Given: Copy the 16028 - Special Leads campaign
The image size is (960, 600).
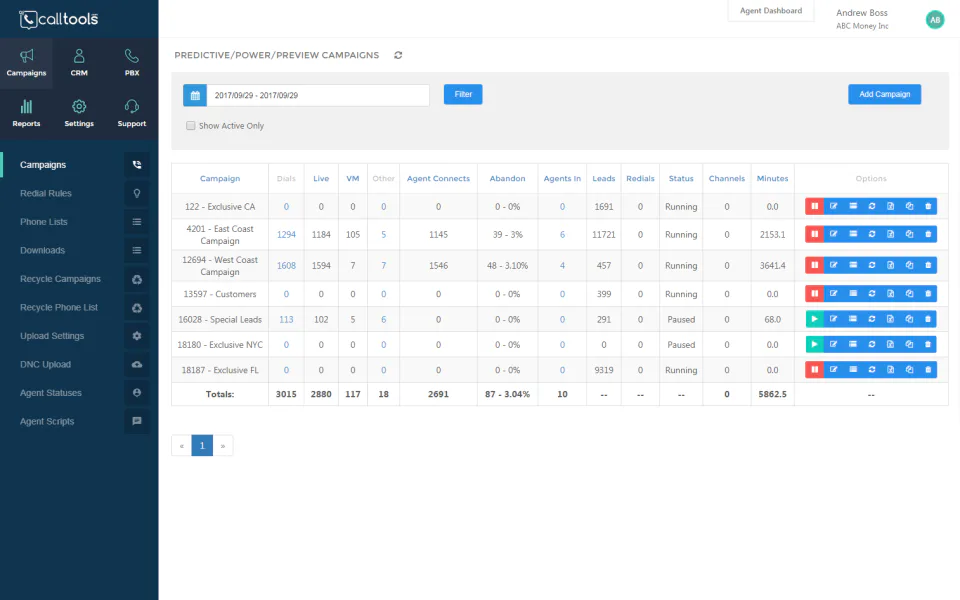Looking at the screenshot, I should point(909,319).
